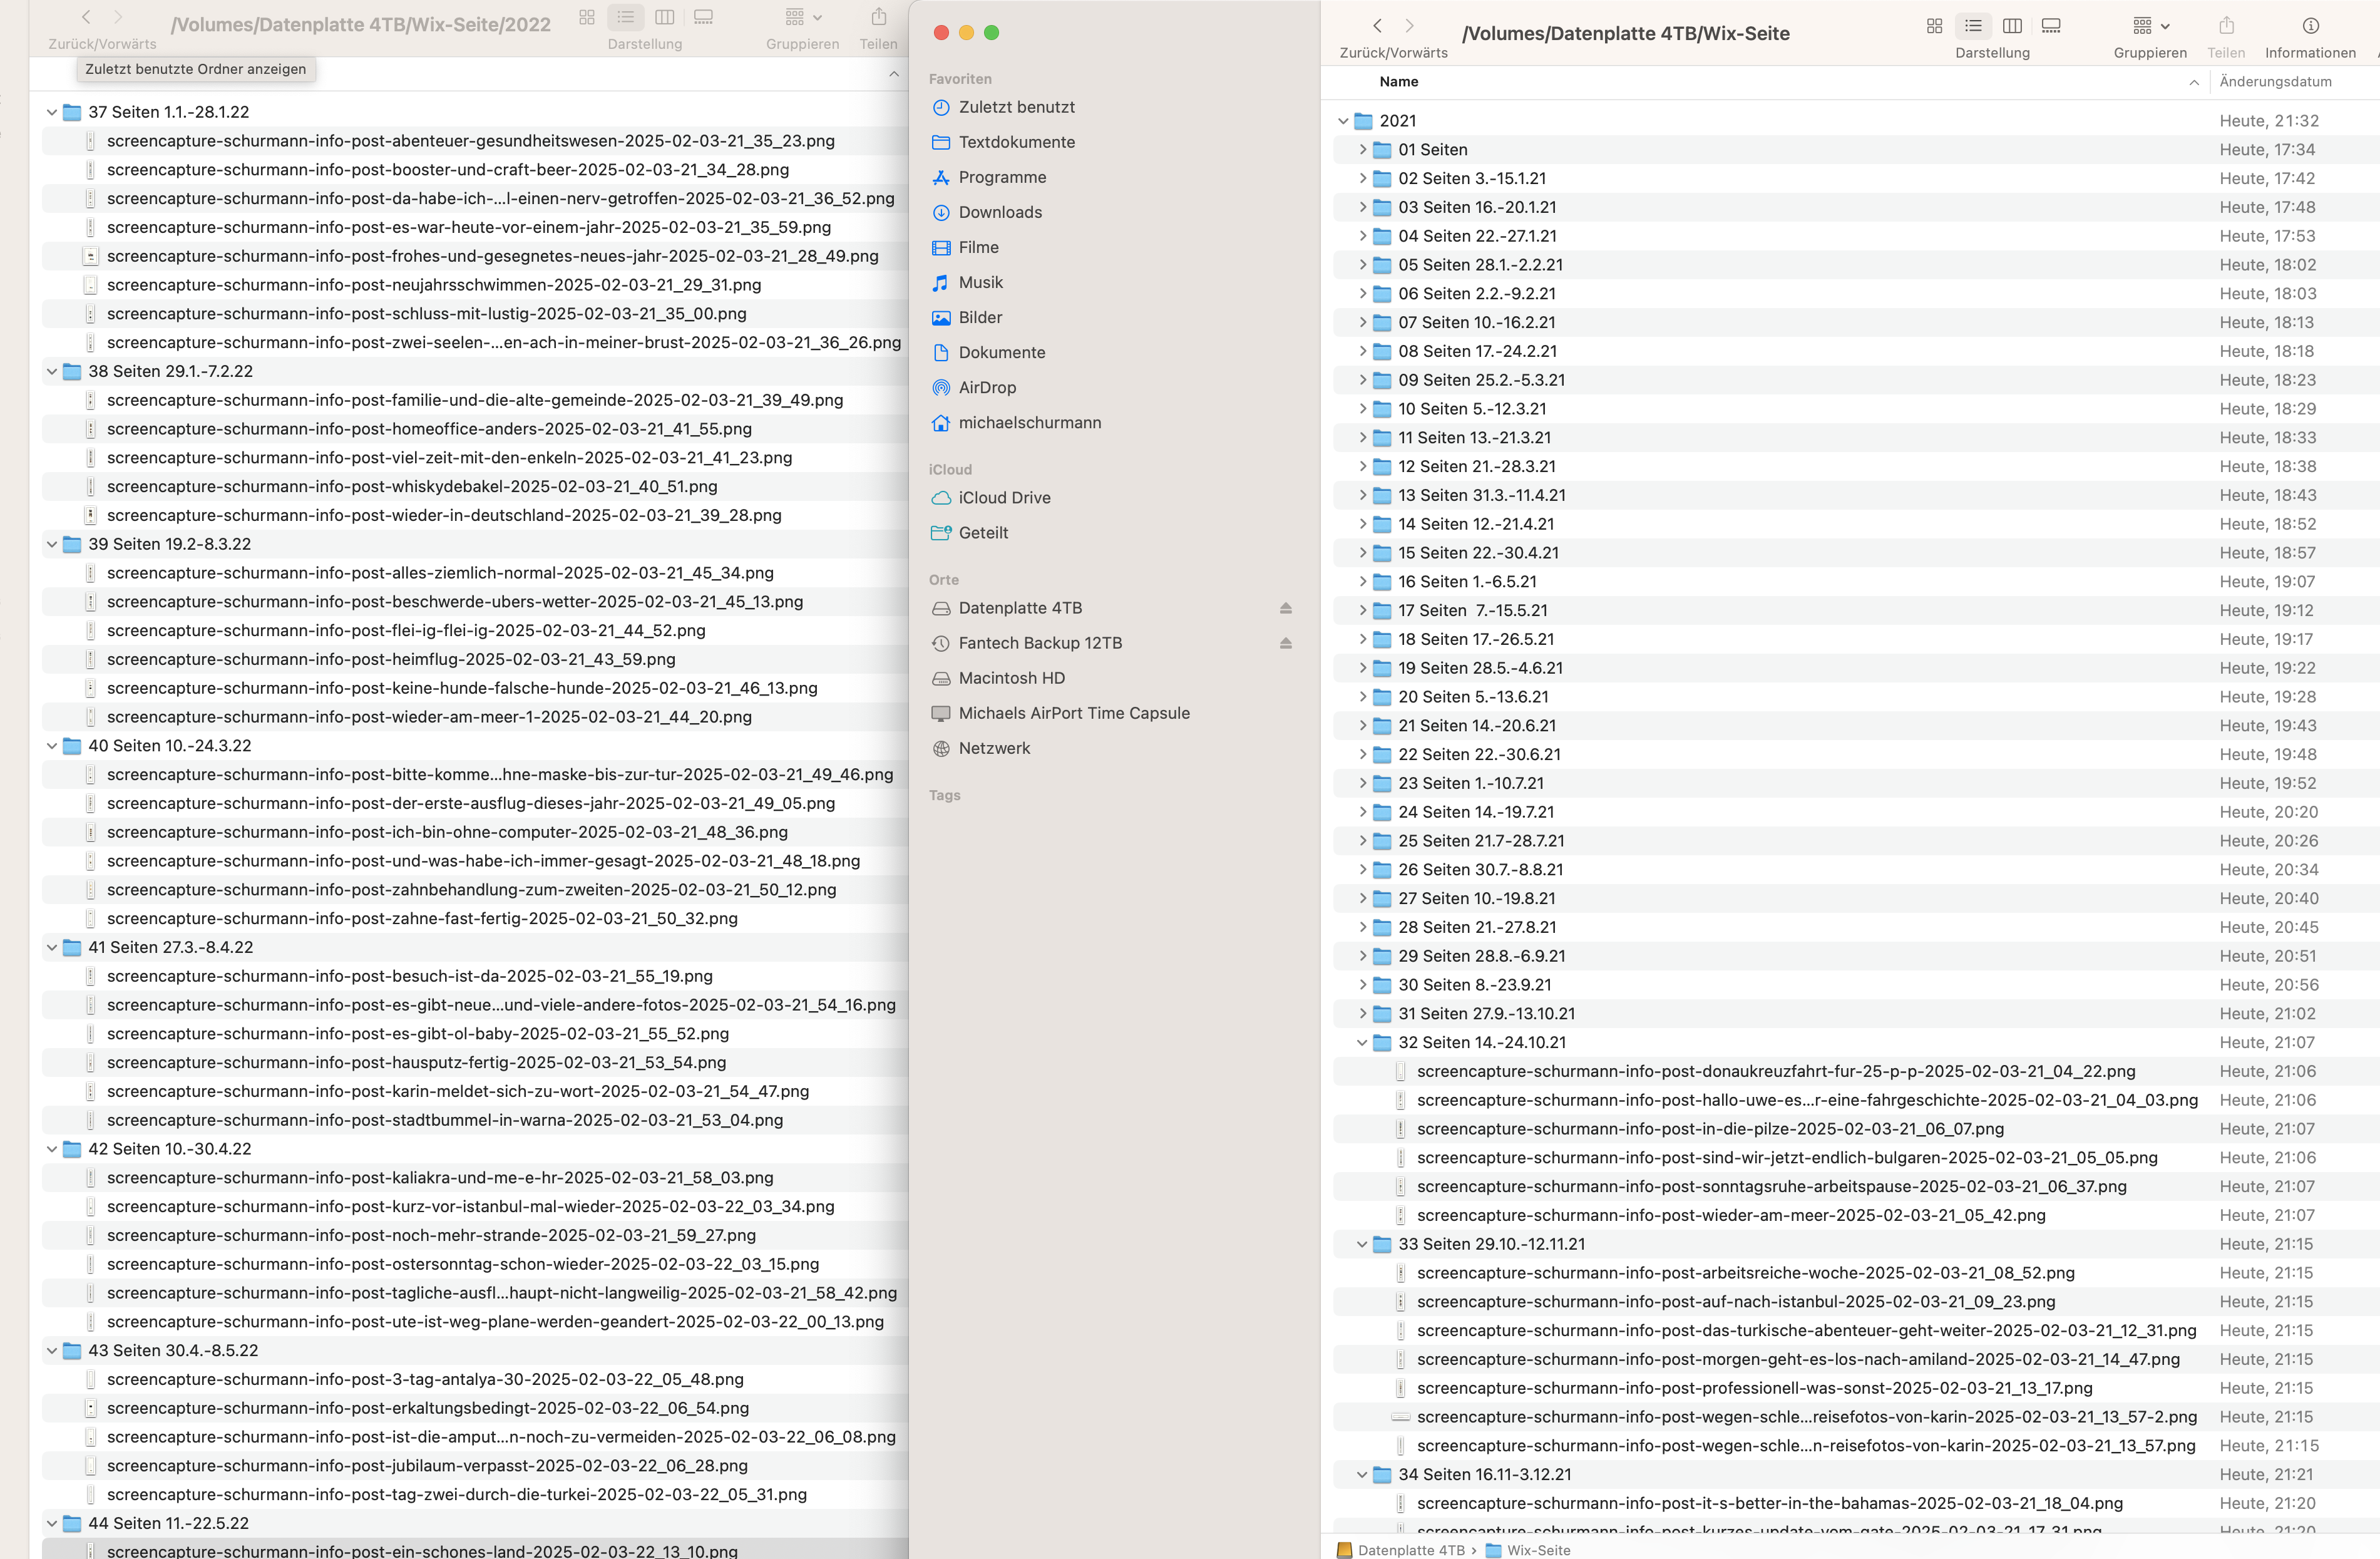Switch right window to column view
This screenshot has height=1559, width=2380.
[2012, 26]
